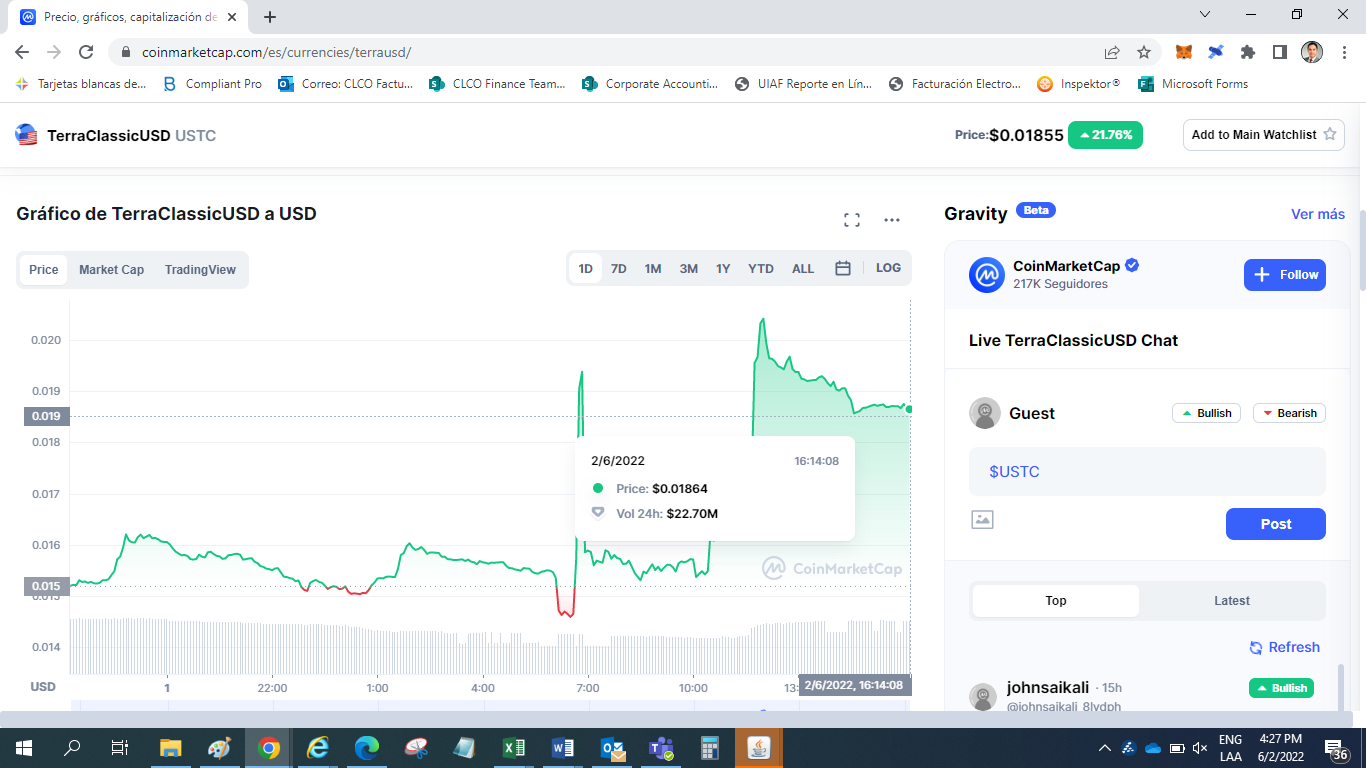Bookmark this page with the star icon
1366x768 pixels.
pyautogui.click(x=1144, y=52)
